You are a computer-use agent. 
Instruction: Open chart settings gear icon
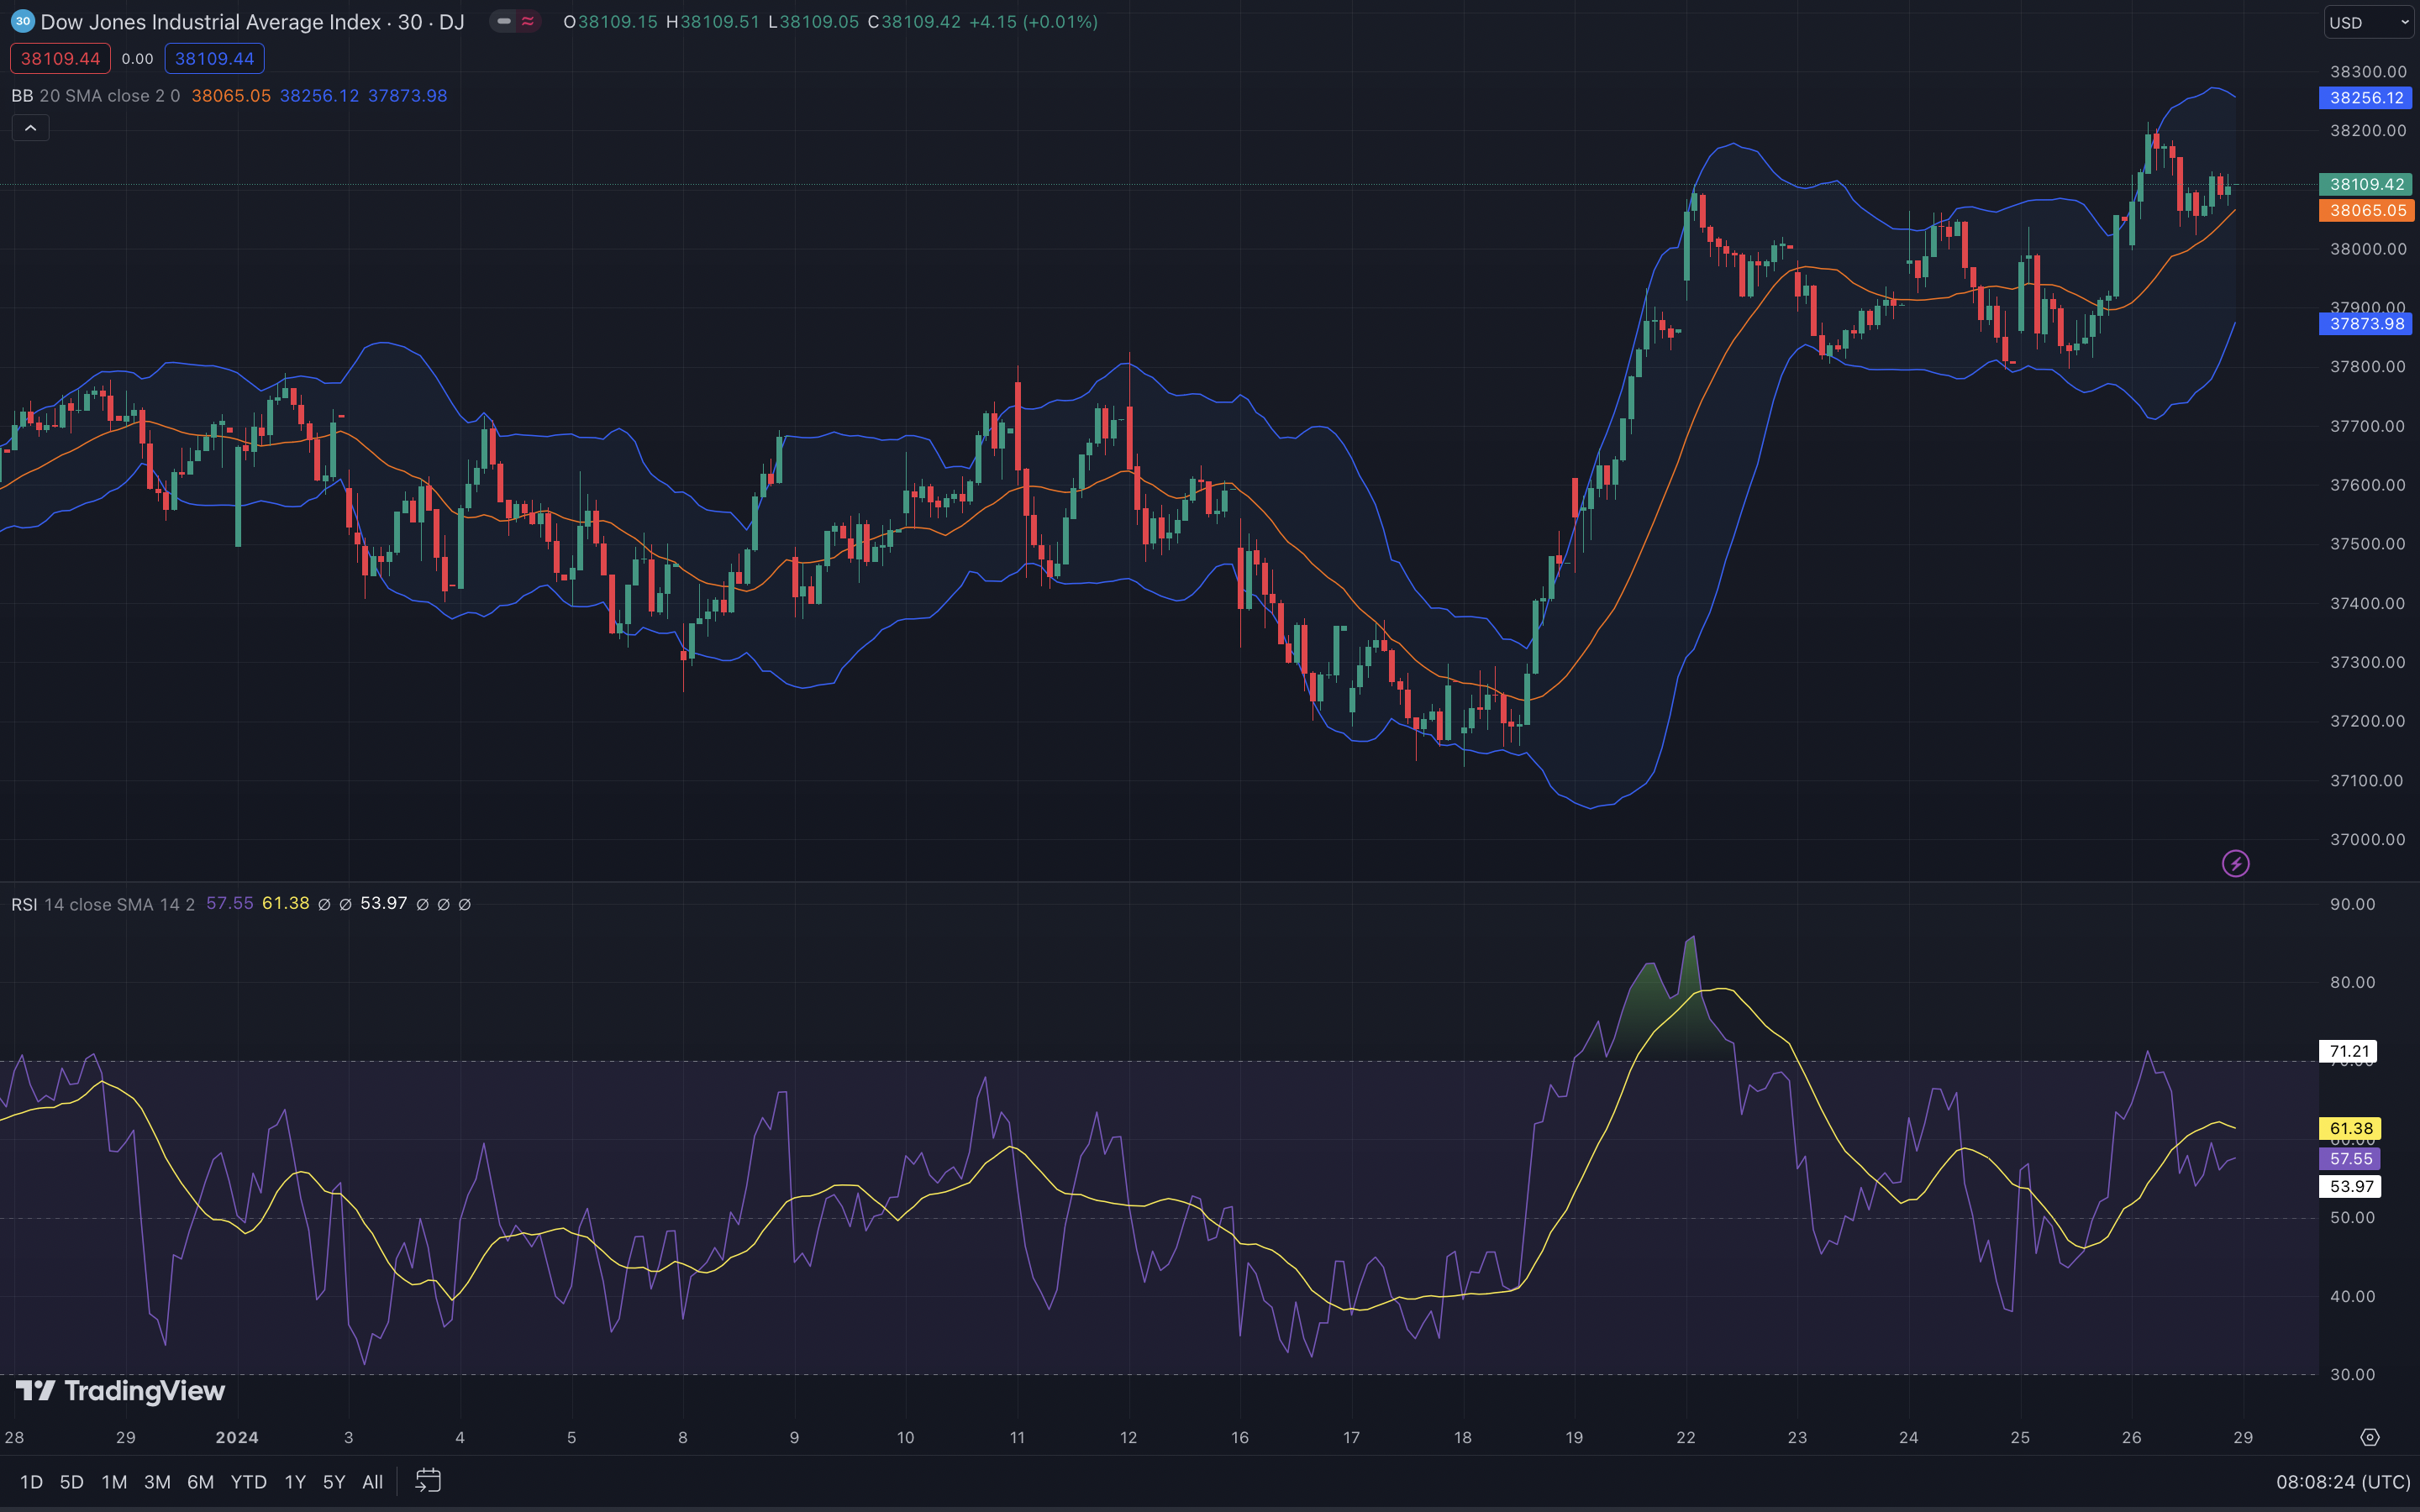2369,1437
